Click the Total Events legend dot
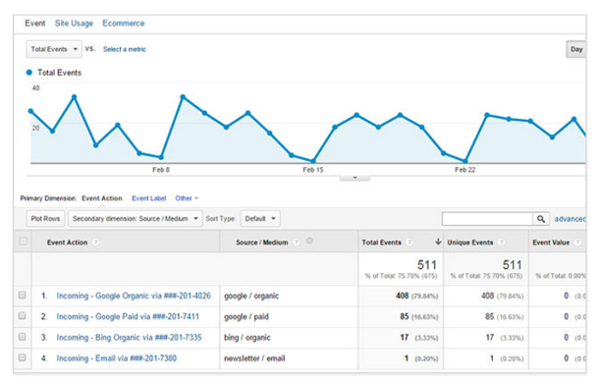The height and width of the screenshot is (385, 600). click(x=29, y=72)
